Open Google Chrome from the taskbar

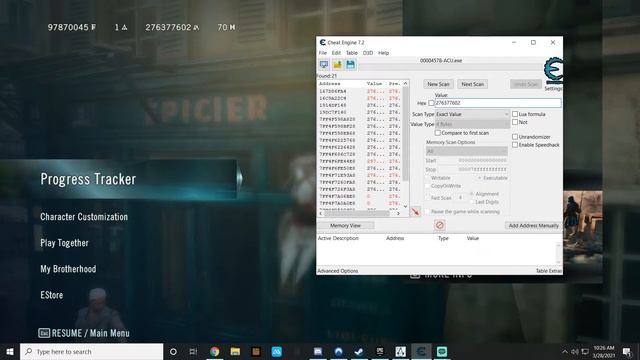coord(215,351)
